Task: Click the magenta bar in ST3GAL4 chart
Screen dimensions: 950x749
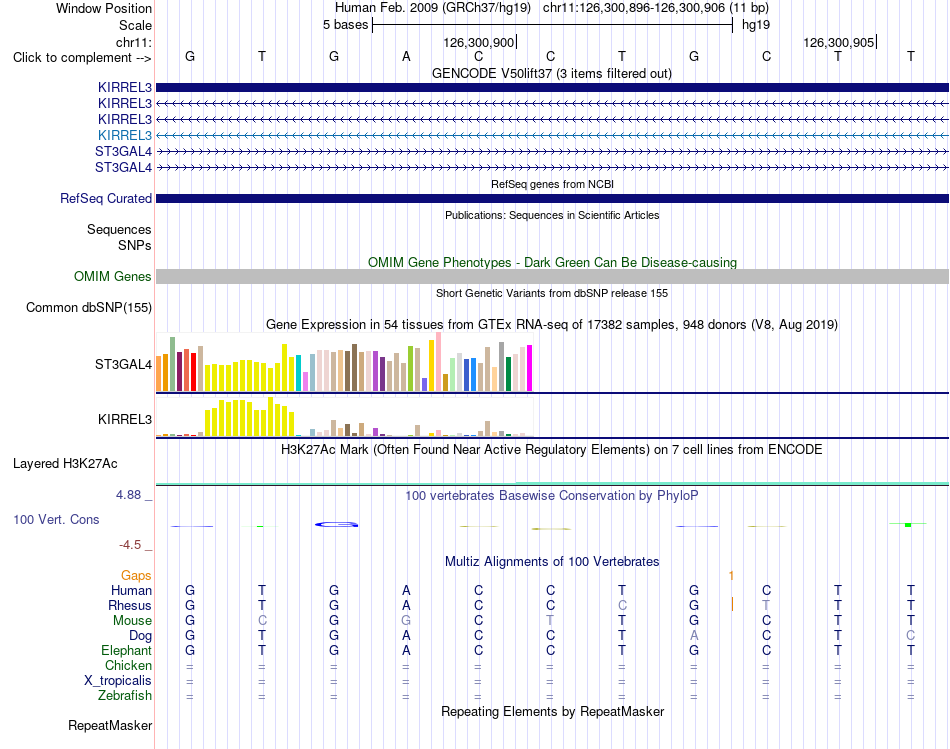Action: 530,368
